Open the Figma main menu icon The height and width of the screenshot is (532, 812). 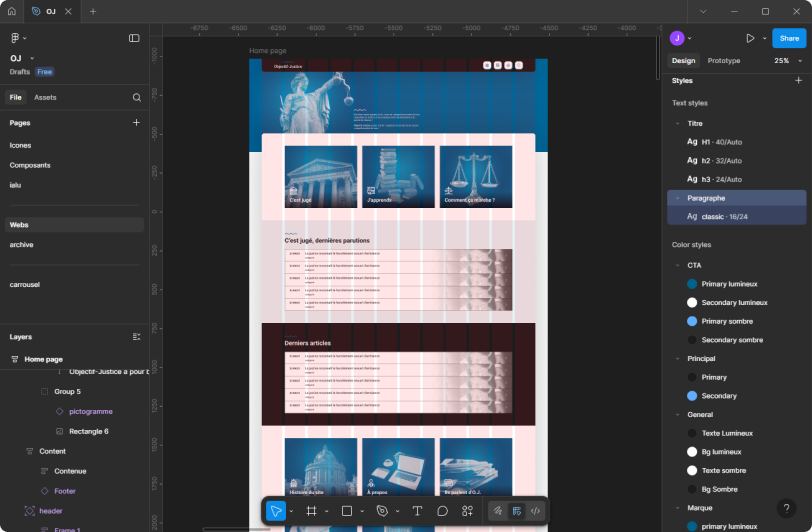click(x=14, y=38)
